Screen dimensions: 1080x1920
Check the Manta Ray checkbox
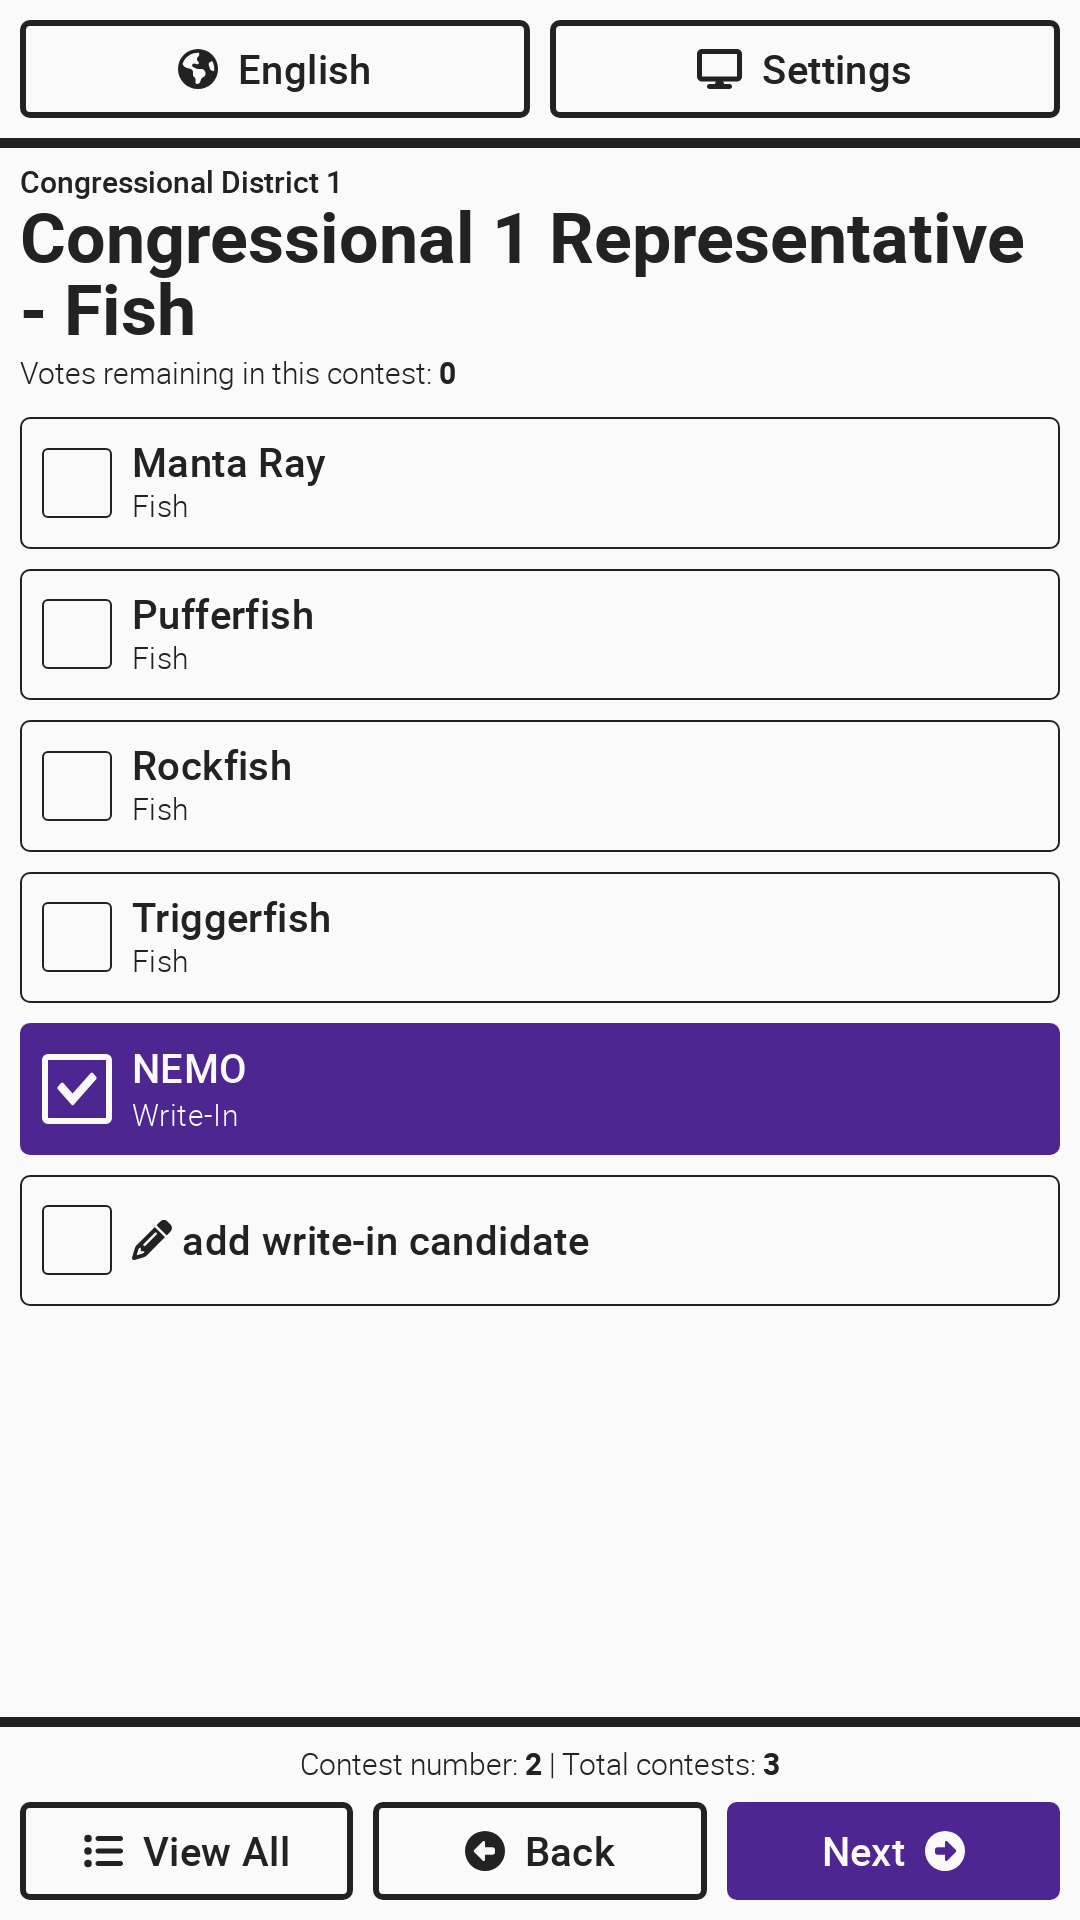click(77, 483)
